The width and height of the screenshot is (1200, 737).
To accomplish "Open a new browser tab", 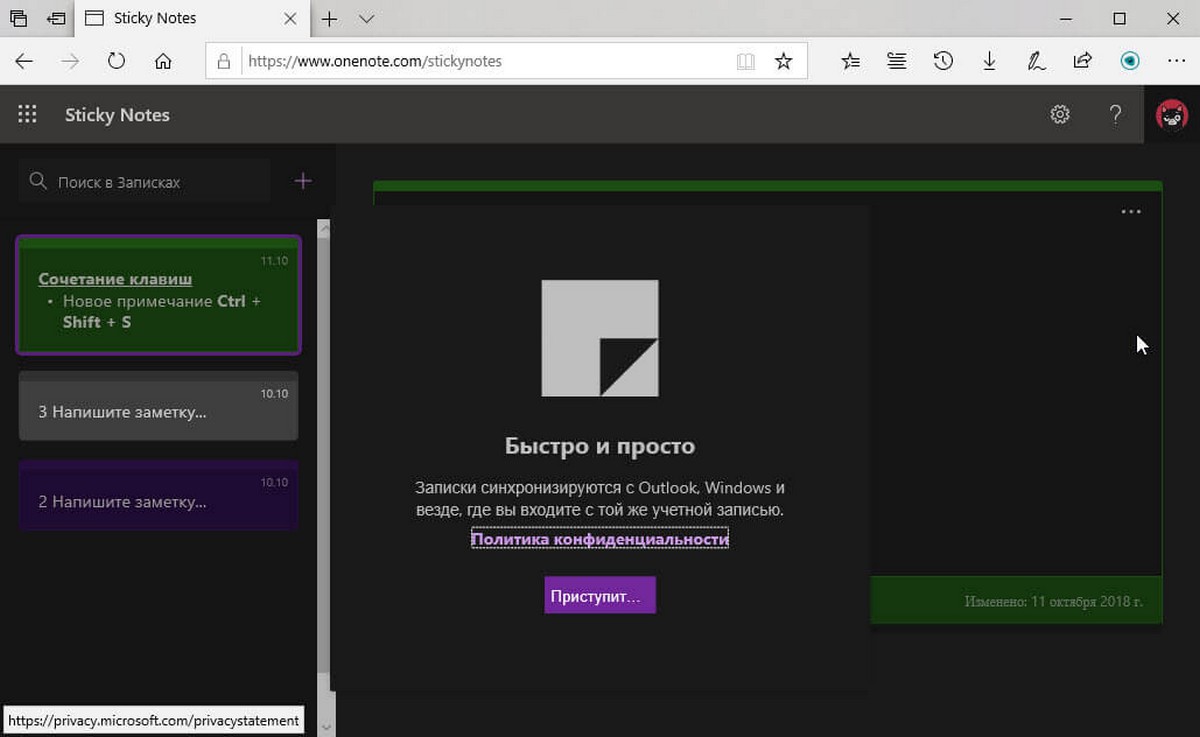I will [329, 18].
